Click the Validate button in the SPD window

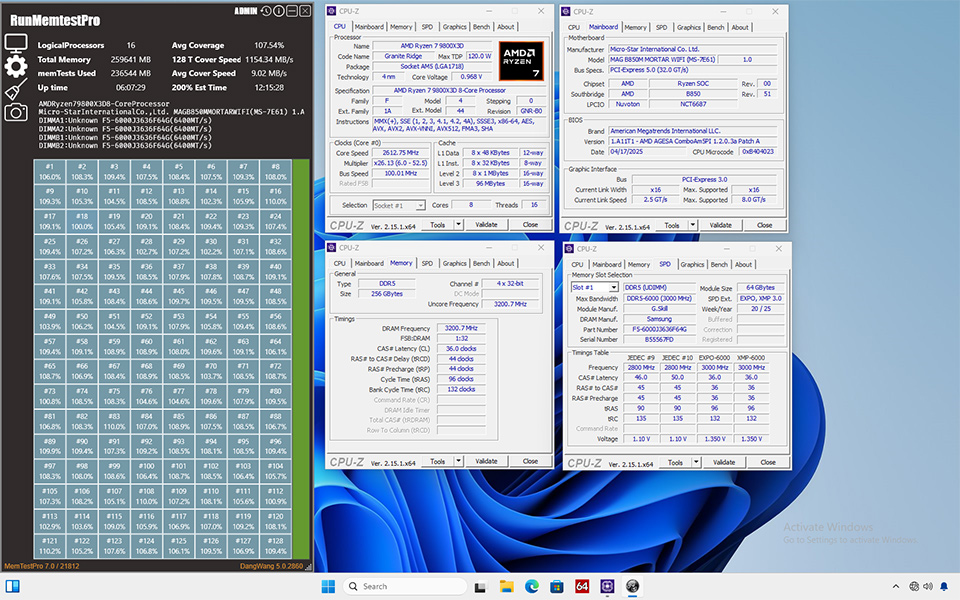(x=724, y=462)
